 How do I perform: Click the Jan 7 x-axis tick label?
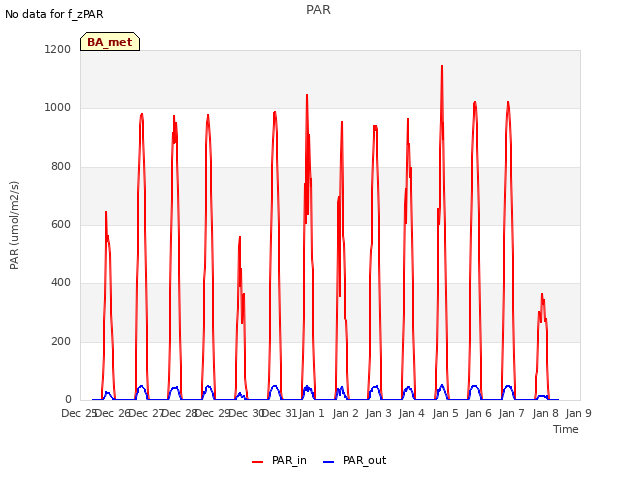pyautogui.click(x=511, y=413)
